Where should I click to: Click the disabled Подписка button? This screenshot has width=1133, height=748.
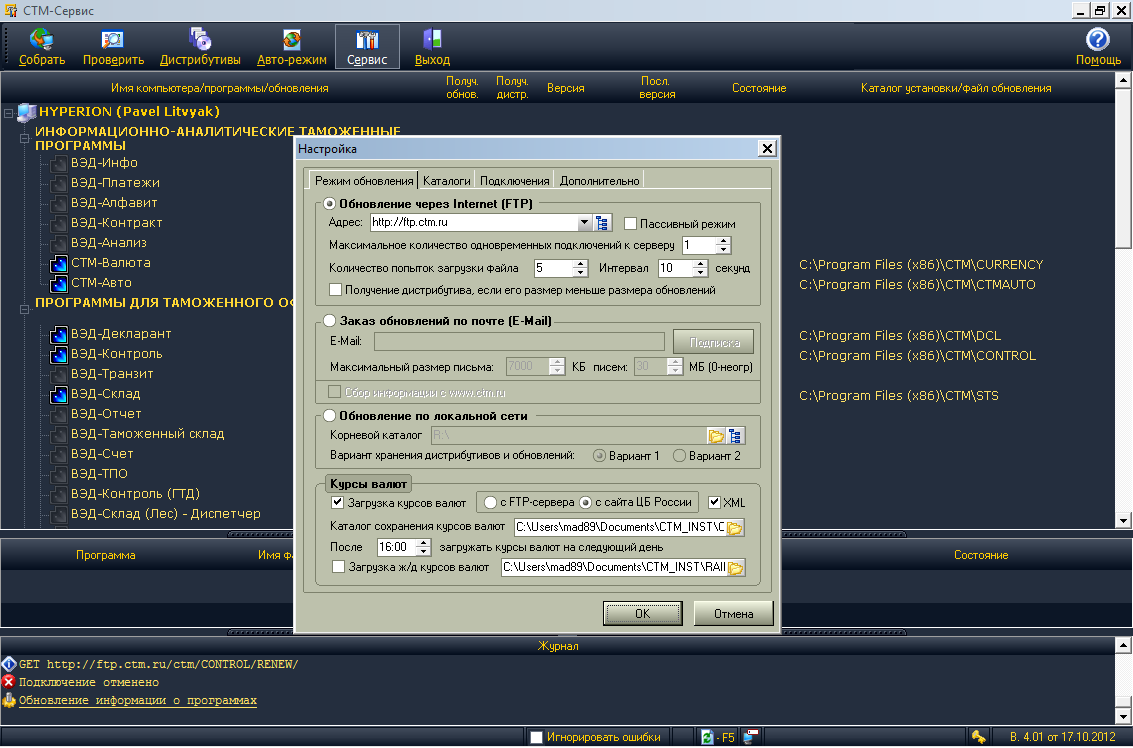pyautogui.click(x=714, y=342)
